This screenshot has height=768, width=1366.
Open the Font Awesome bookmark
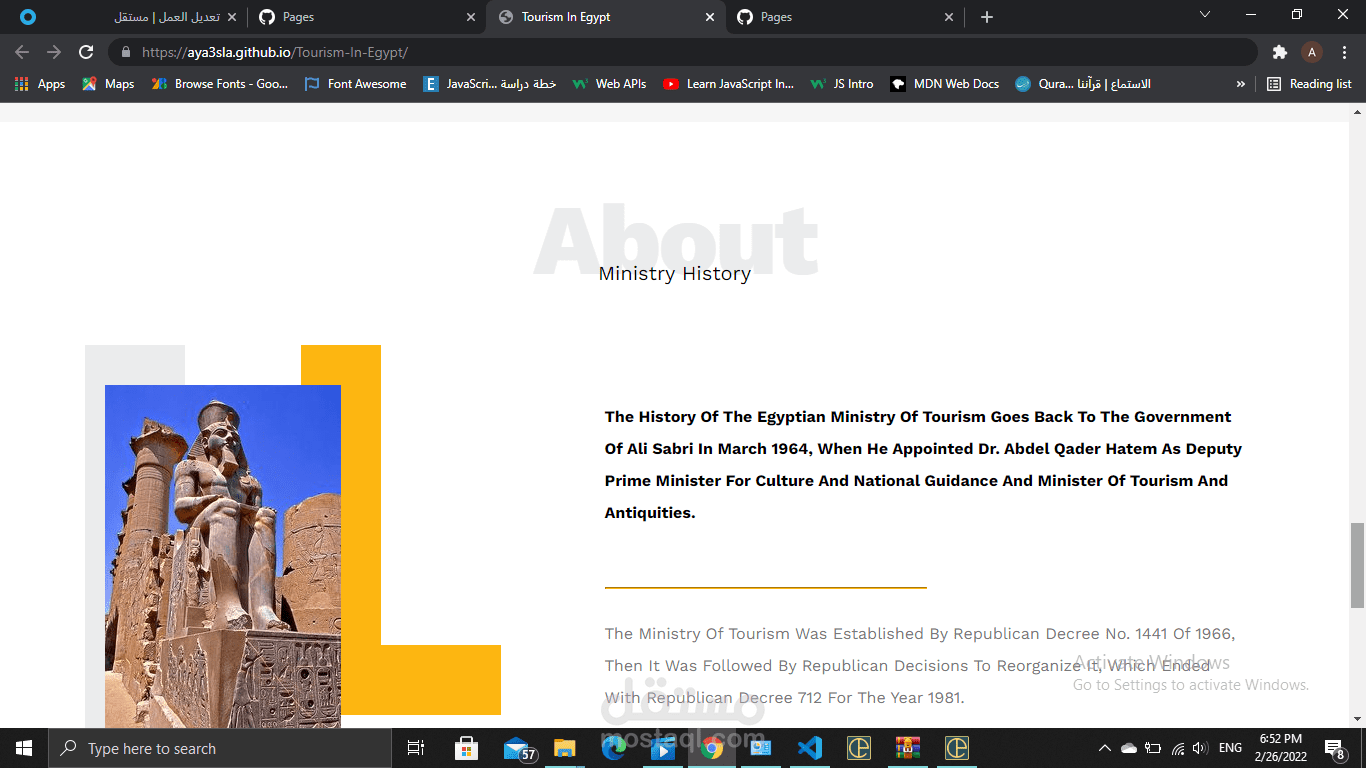(355, 84)
